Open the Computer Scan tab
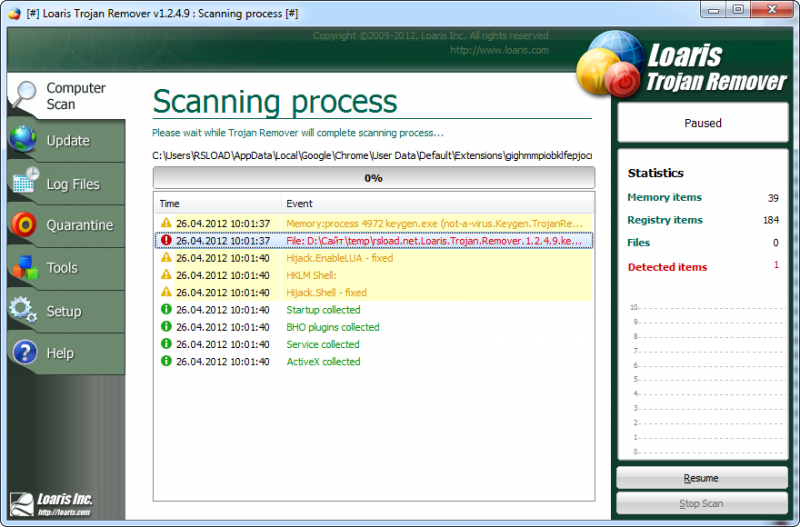The image size is (800, 527). pos(66,96)
